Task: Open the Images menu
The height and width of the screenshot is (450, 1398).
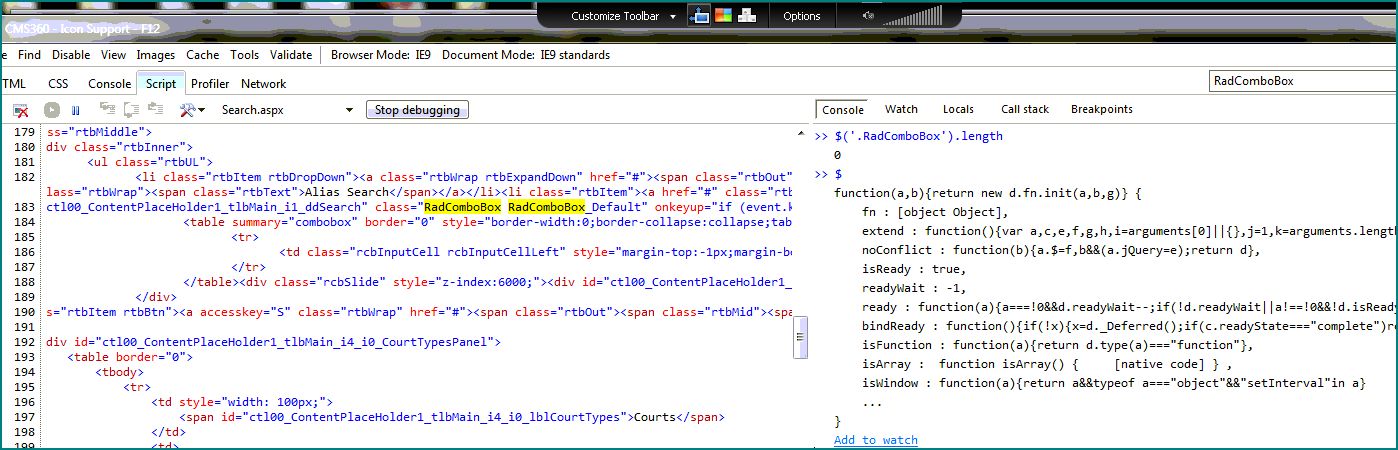Action: click(156, 55)
